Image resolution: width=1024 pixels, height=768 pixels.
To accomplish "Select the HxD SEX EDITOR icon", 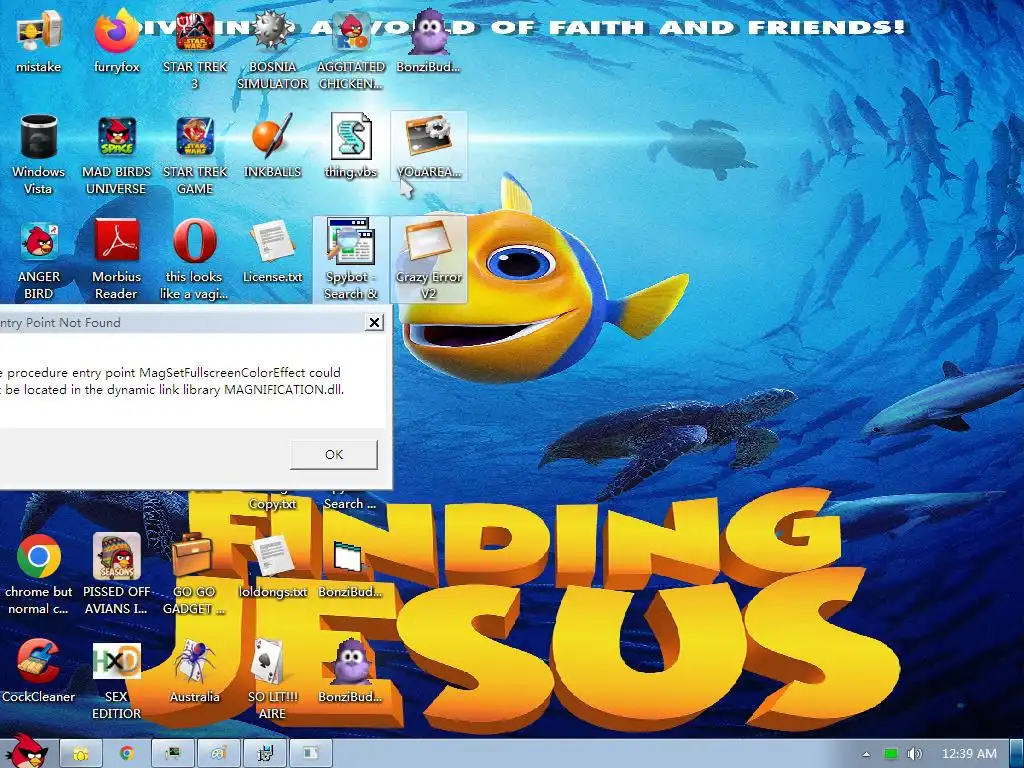I will 116,679.
